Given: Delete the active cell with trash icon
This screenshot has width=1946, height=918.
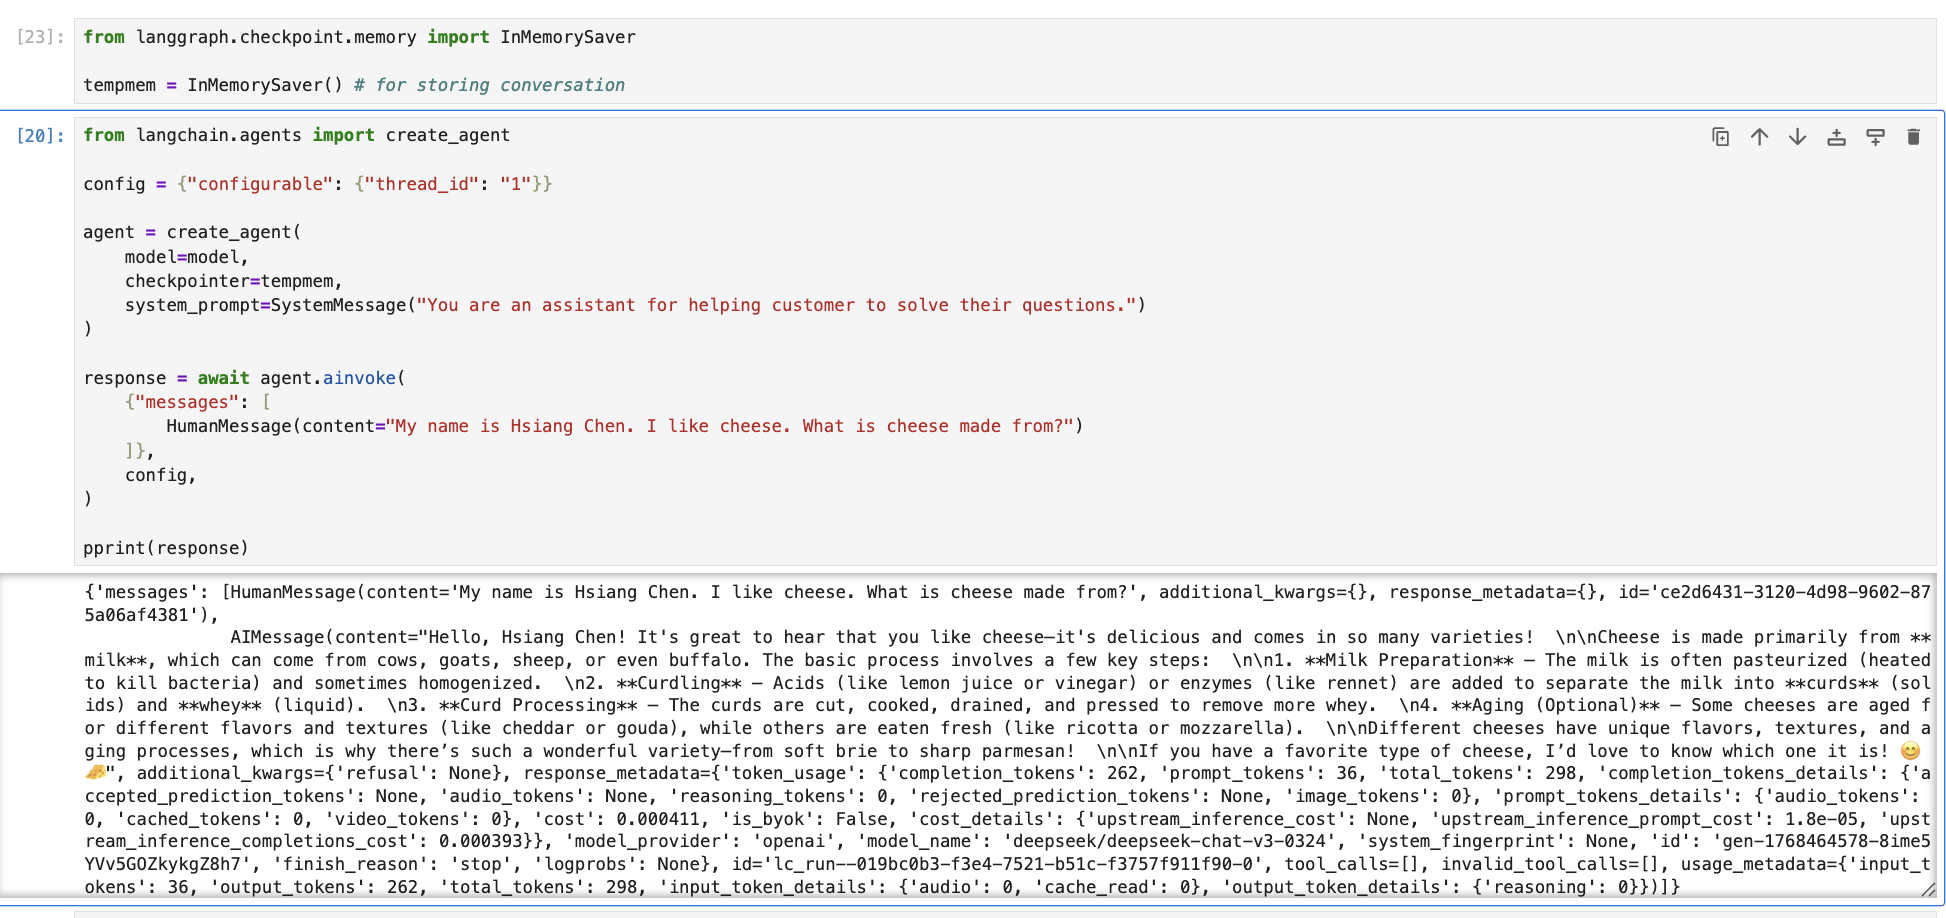Looking at the screenshot, I should coord(1913,137).
